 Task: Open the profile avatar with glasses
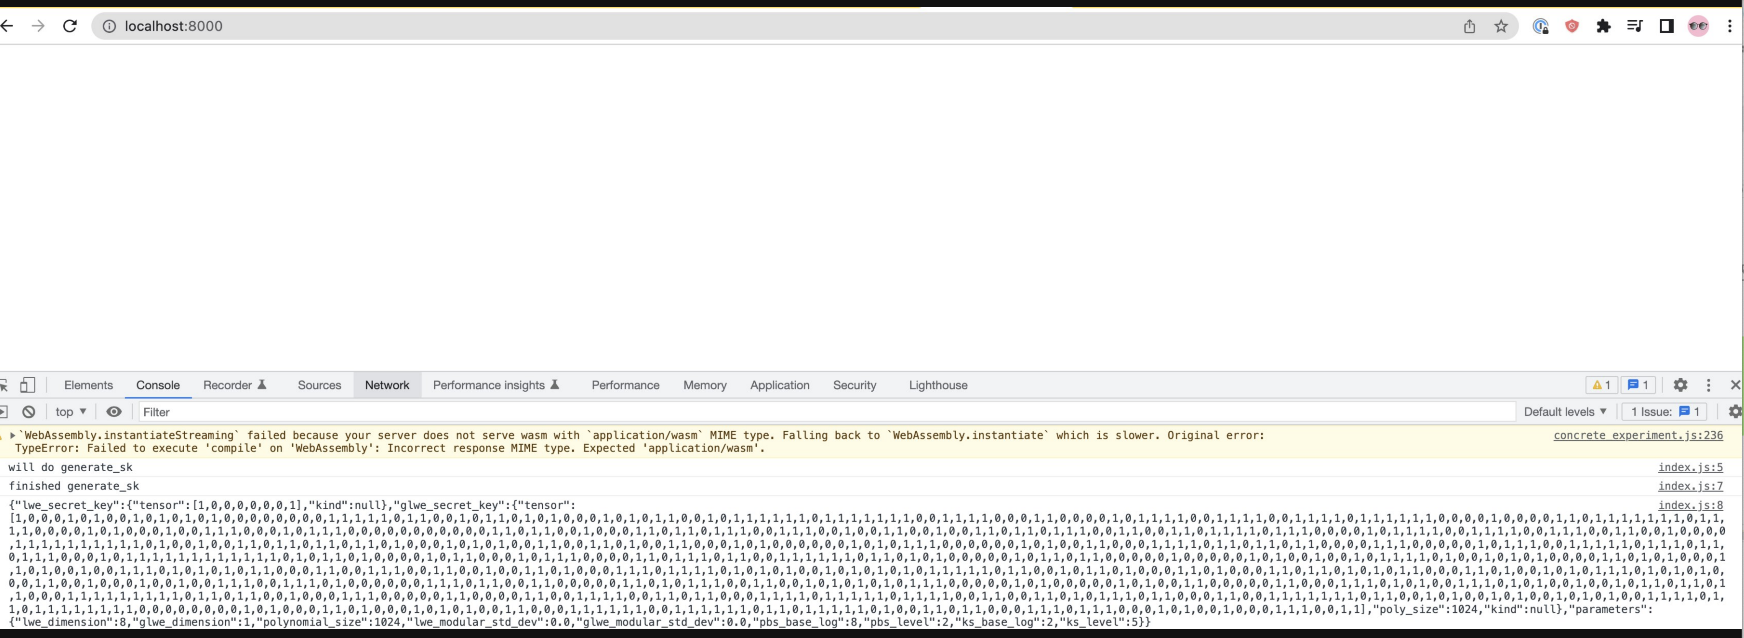(1698, 26)
